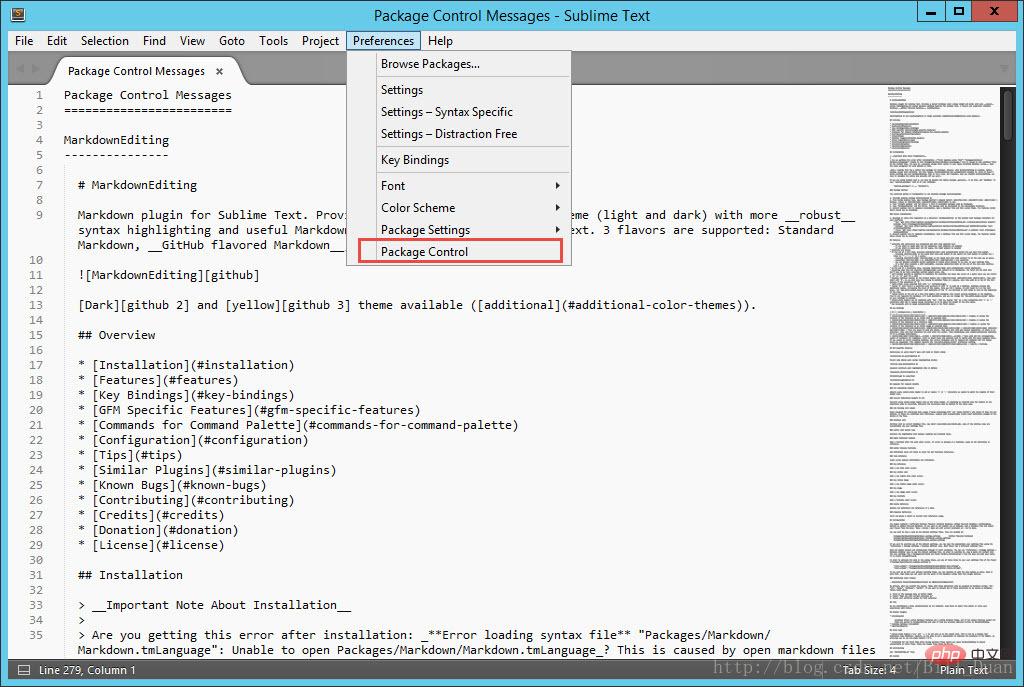Select the Package Control Messages tab
The width and height of the screenshot is (1024, 687).
point(136,71)
